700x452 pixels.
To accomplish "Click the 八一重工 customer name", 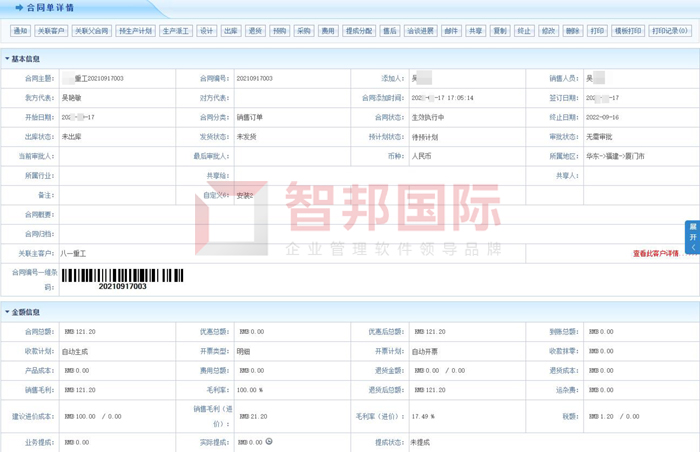I will [73, 254].
